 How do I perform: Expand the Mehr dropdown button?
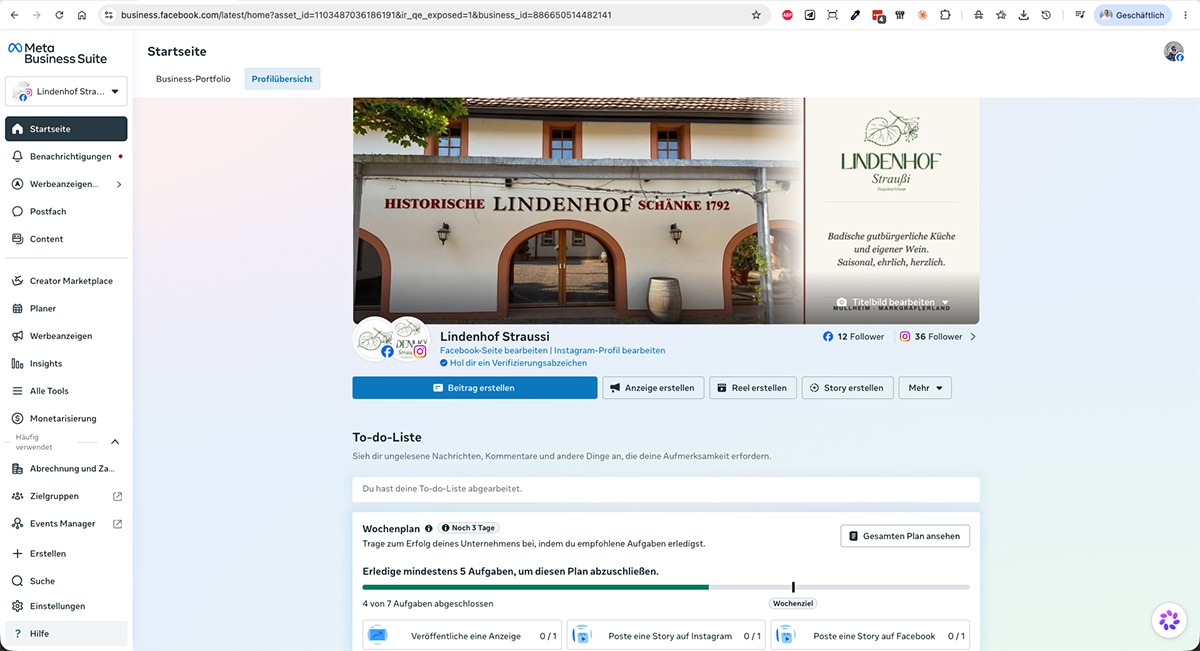tap(925, 387)
